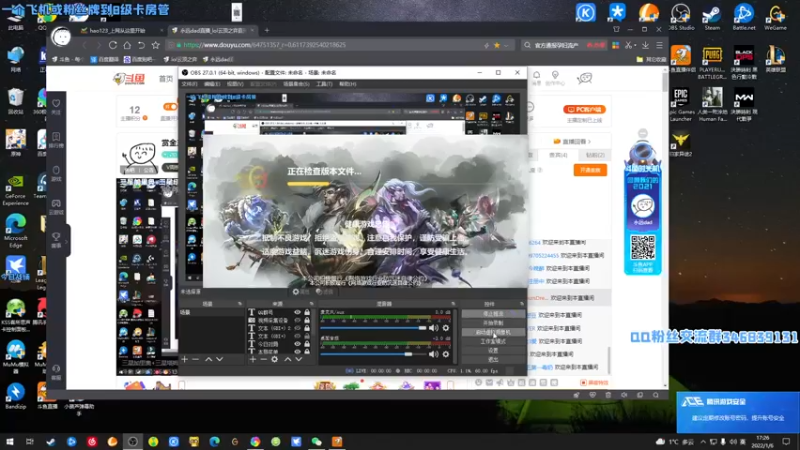The image size is (800, 450).
Task: Pop out the 场景 dock with its header icon
Action: 240,304
